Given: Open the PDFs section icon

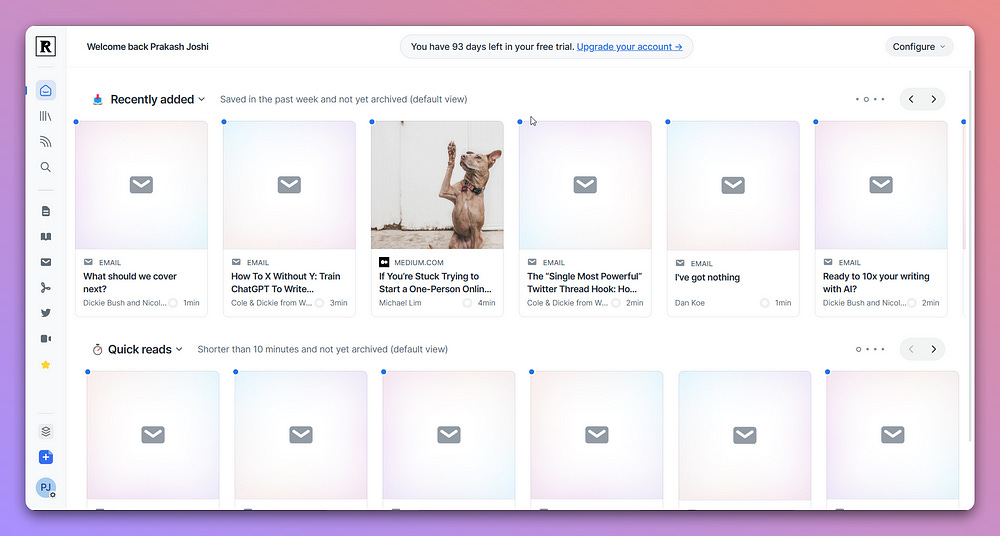Looking at the screenshot, I should [46, 288].
